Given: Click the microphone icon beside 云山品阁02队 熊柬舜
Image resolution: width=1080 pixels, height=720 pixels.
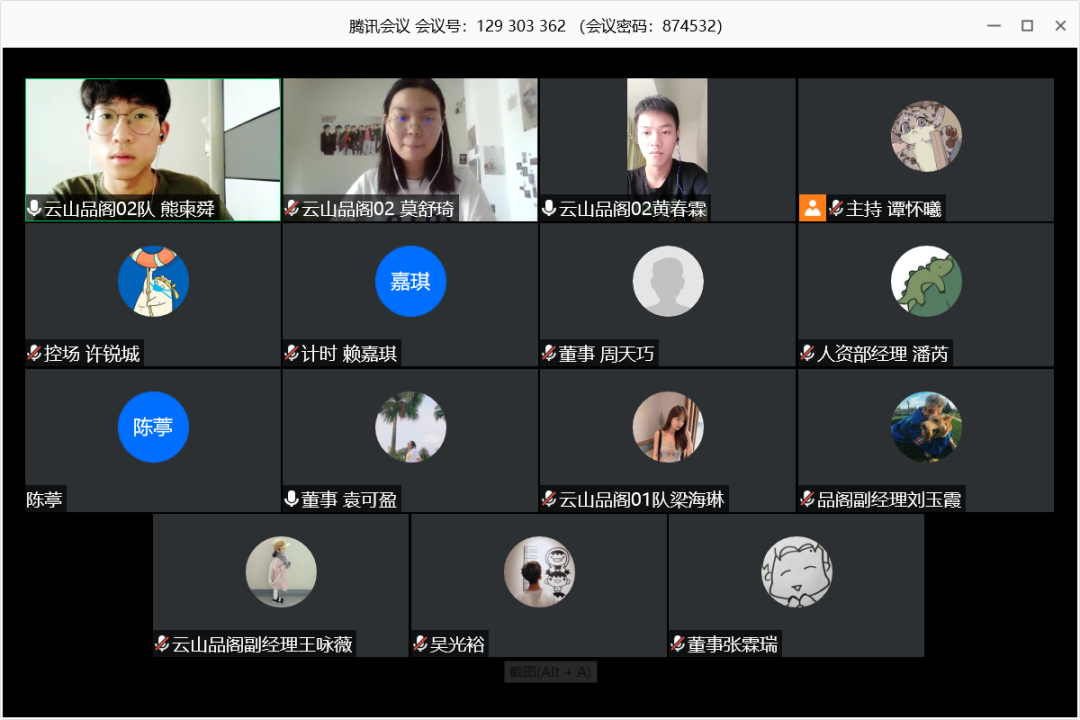Looking at the screenshot, I should pos(34,209).
